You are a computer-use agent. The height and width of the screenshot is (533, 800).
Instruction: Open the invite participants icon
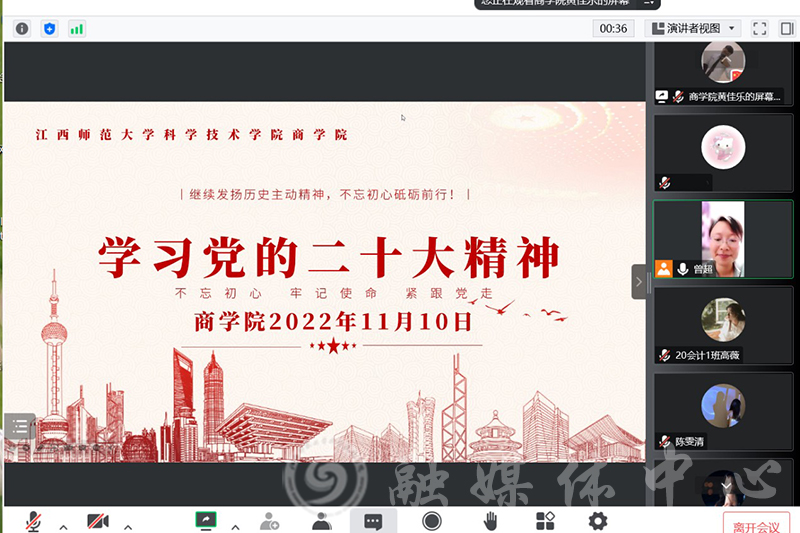[269, 521]
